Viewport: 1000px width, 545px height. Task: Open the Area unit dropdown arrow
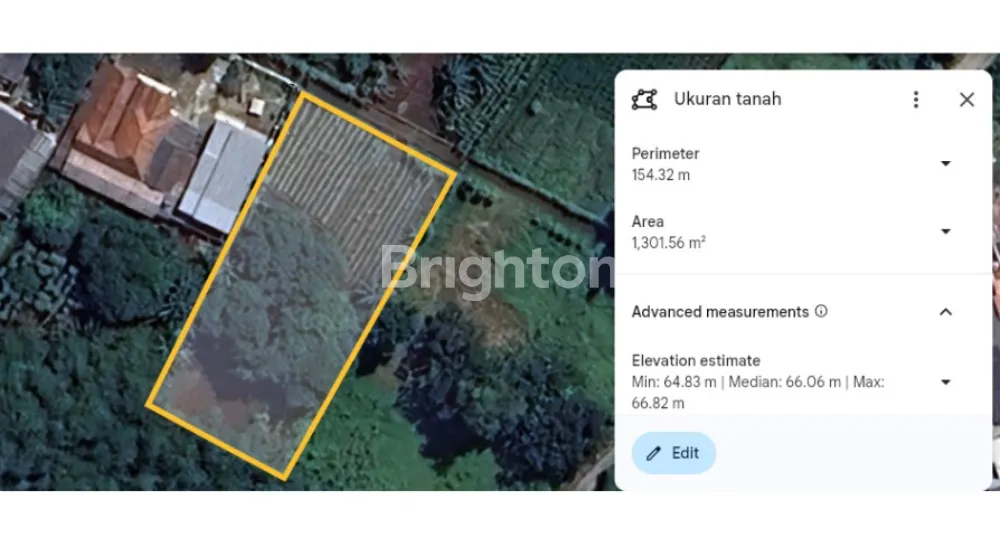click(945, 232)
